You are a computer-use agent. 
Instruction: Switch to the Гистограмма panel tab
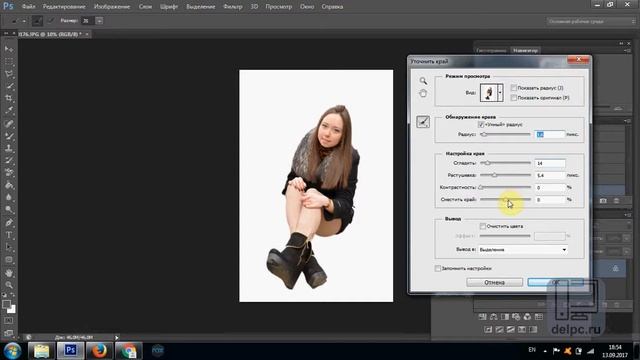click(x=491, y=51)
